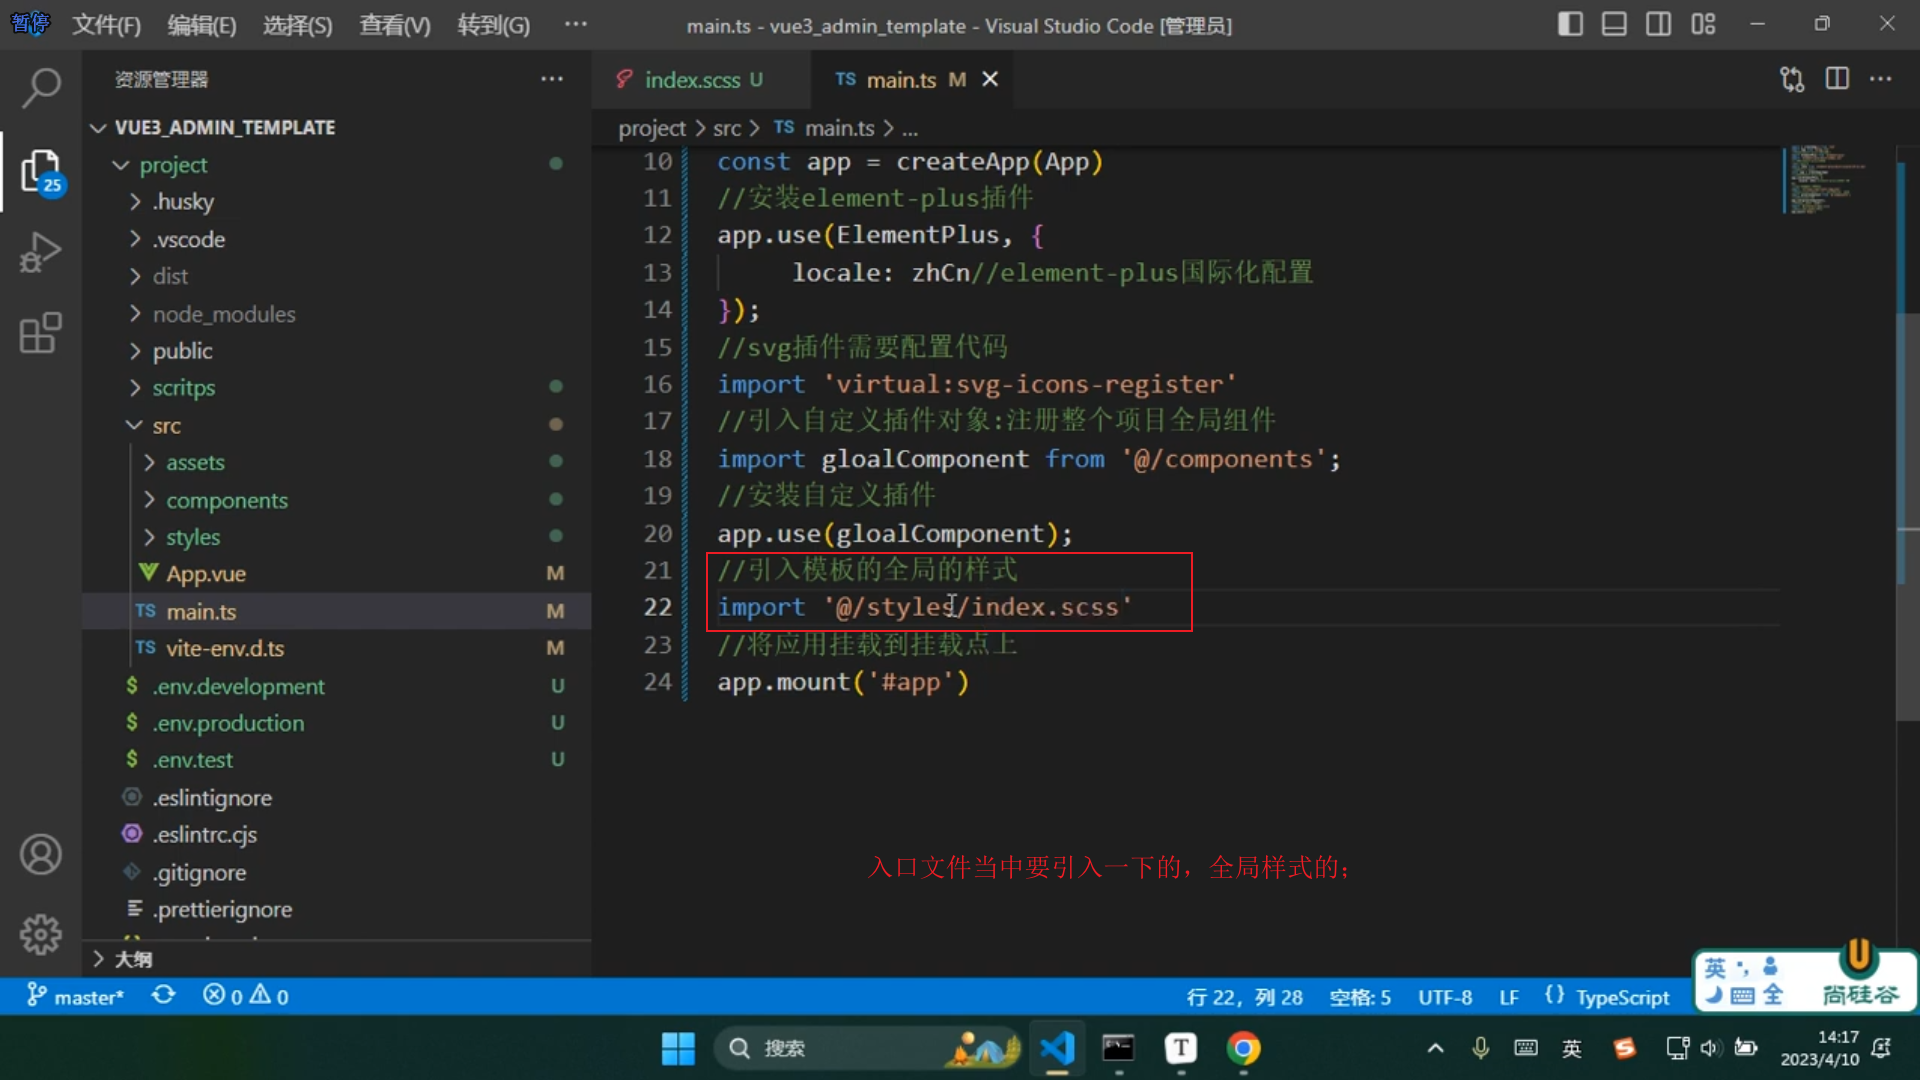The height and width of the screenshot is (1080, 1920).
Task: Open the Search view in activity bar
Action: pos(40,88)
